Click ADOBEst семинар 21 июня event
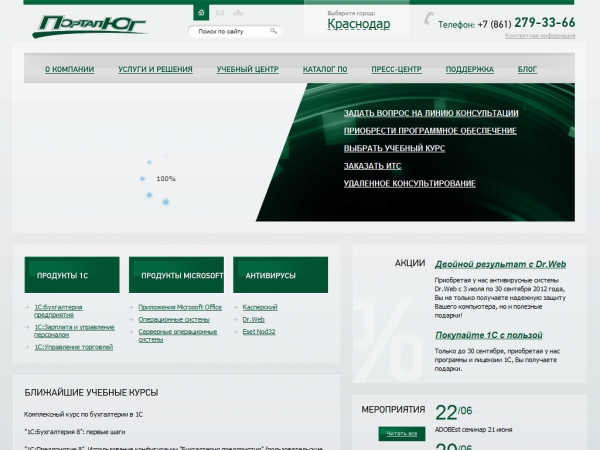 [x=473, y=430]
